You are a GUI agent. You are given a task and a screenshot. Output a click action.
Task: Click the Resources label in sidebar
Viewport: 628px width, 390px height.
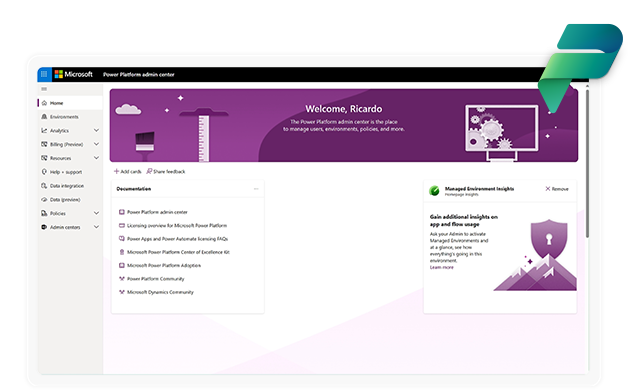click(x=60, y=158)
